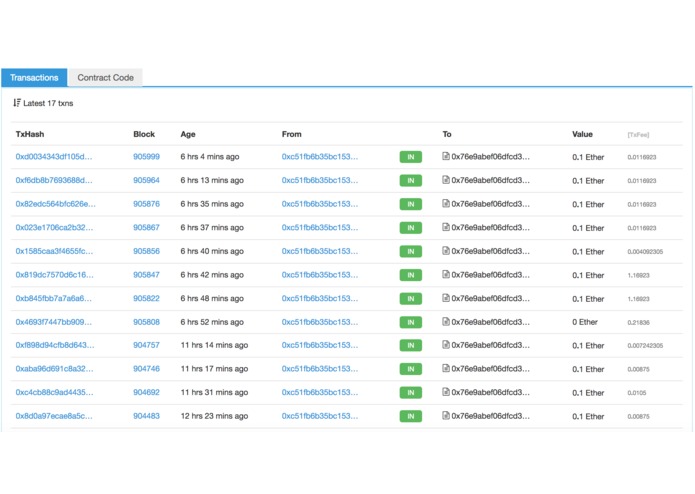
Task: Click the TxHash column header
Action: 30,134
